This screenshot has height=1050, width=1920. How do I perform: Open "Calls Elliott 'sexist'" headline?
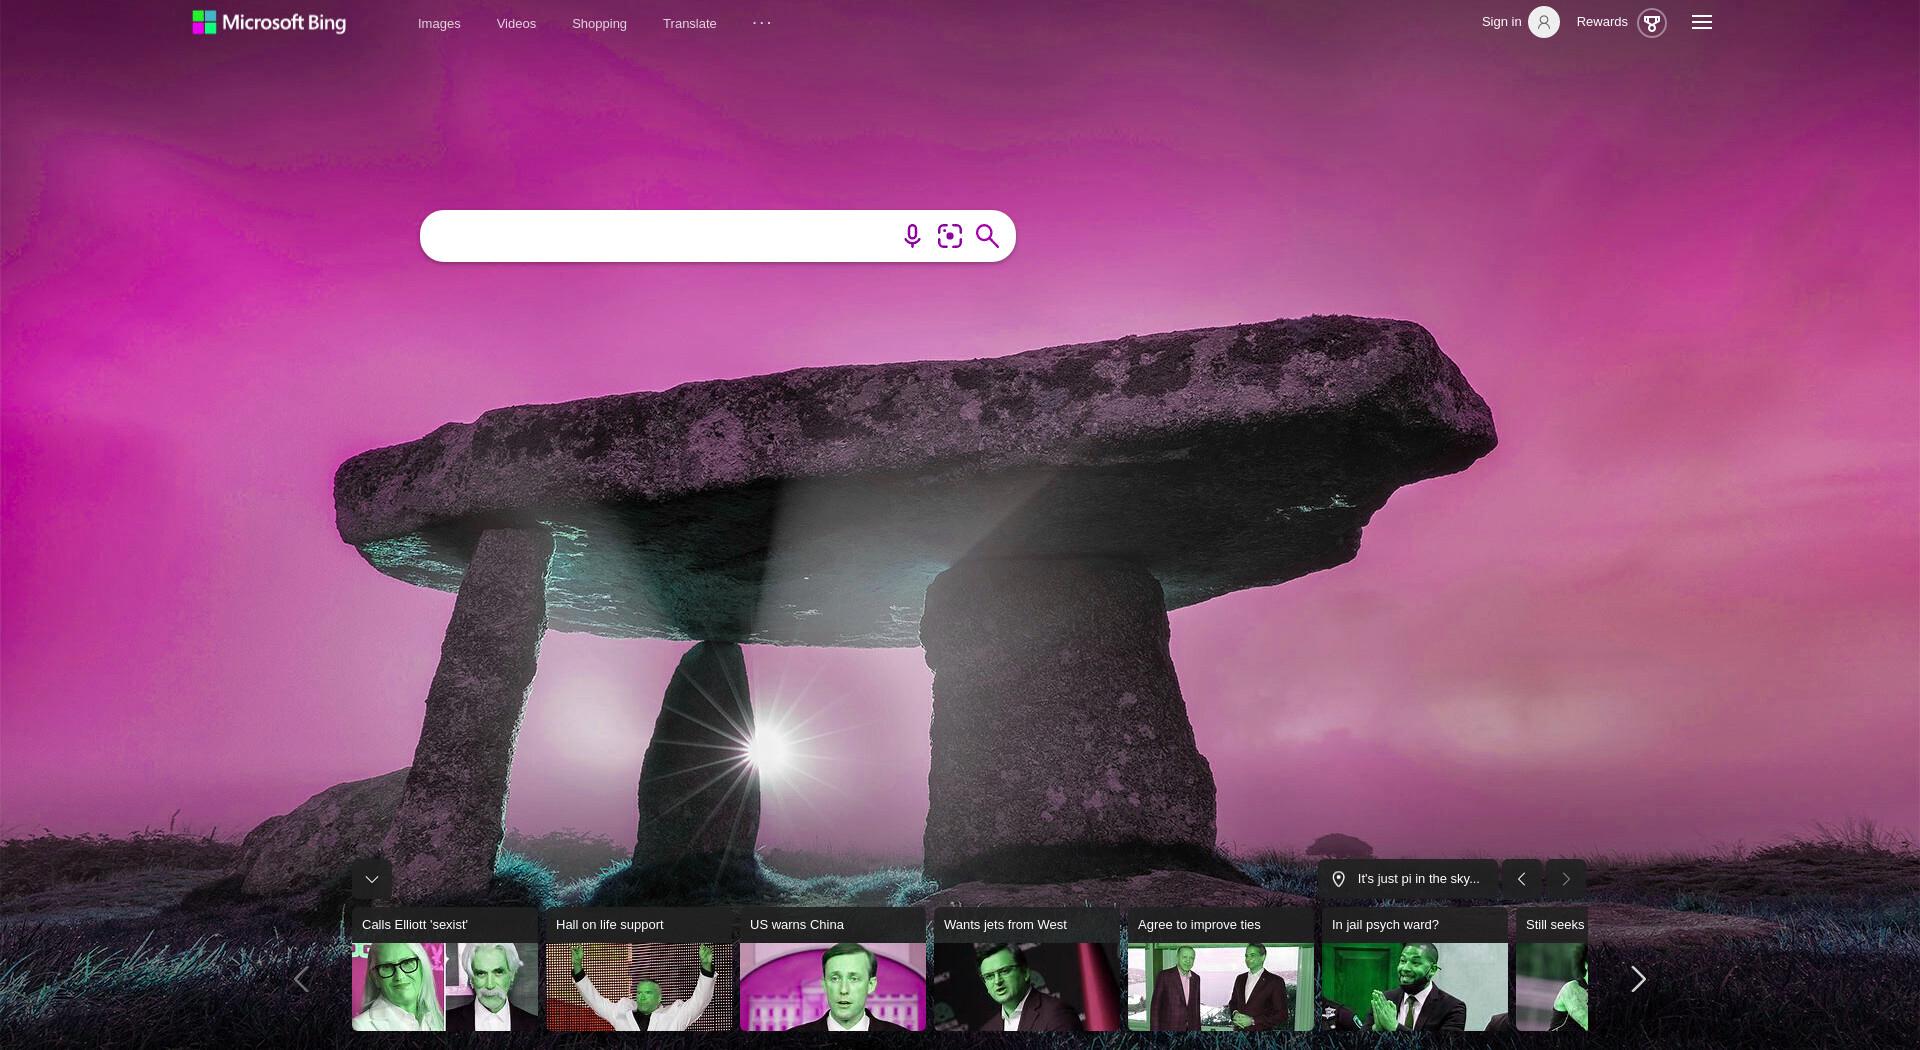pos(414,925)
